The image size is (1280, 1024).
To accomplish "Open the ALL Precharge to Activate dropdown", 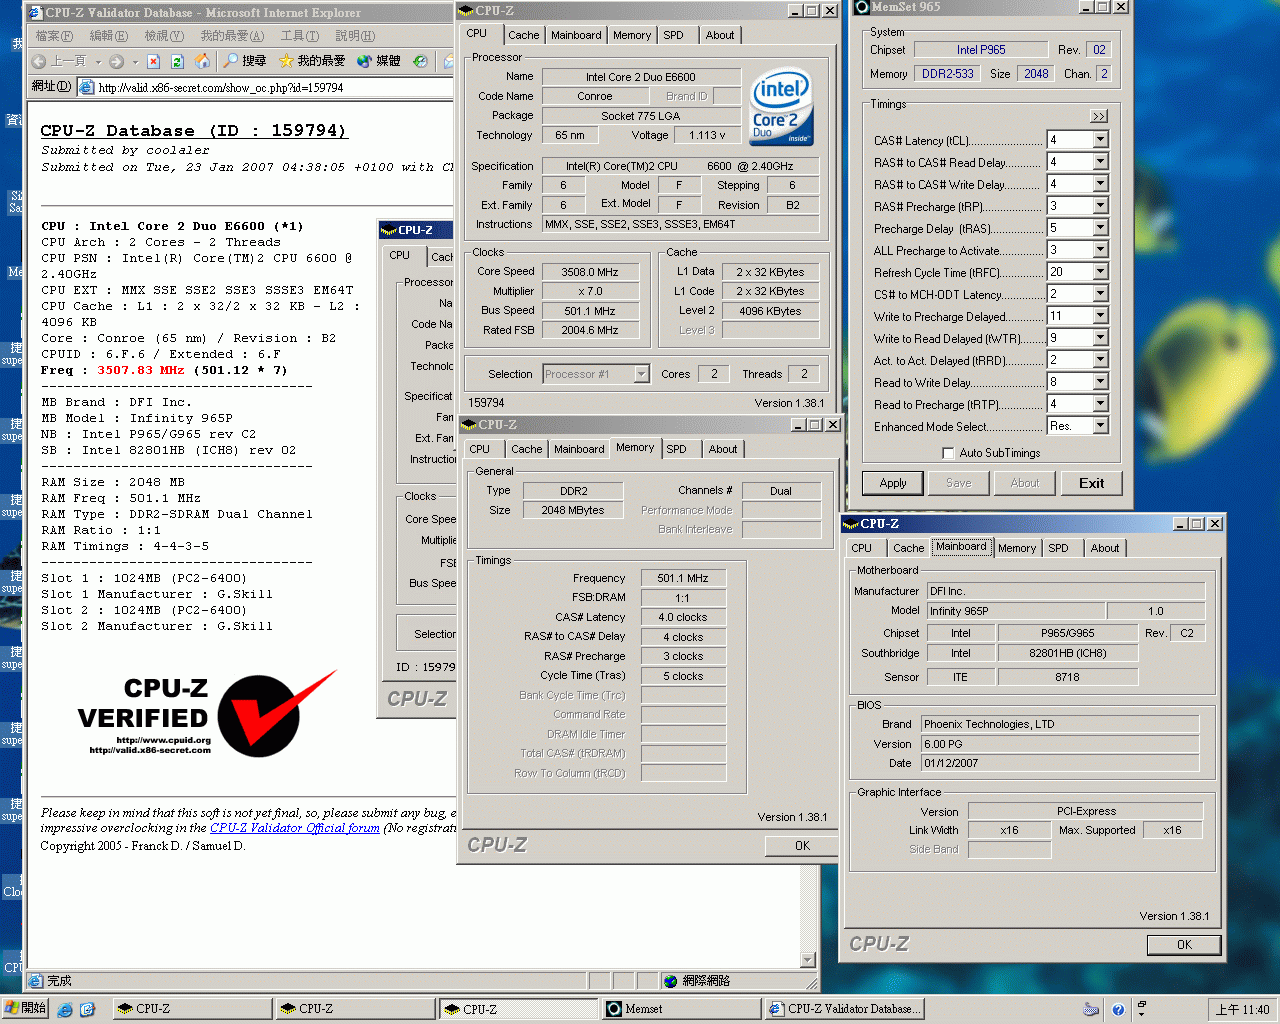I will (x=1100, y=249).
